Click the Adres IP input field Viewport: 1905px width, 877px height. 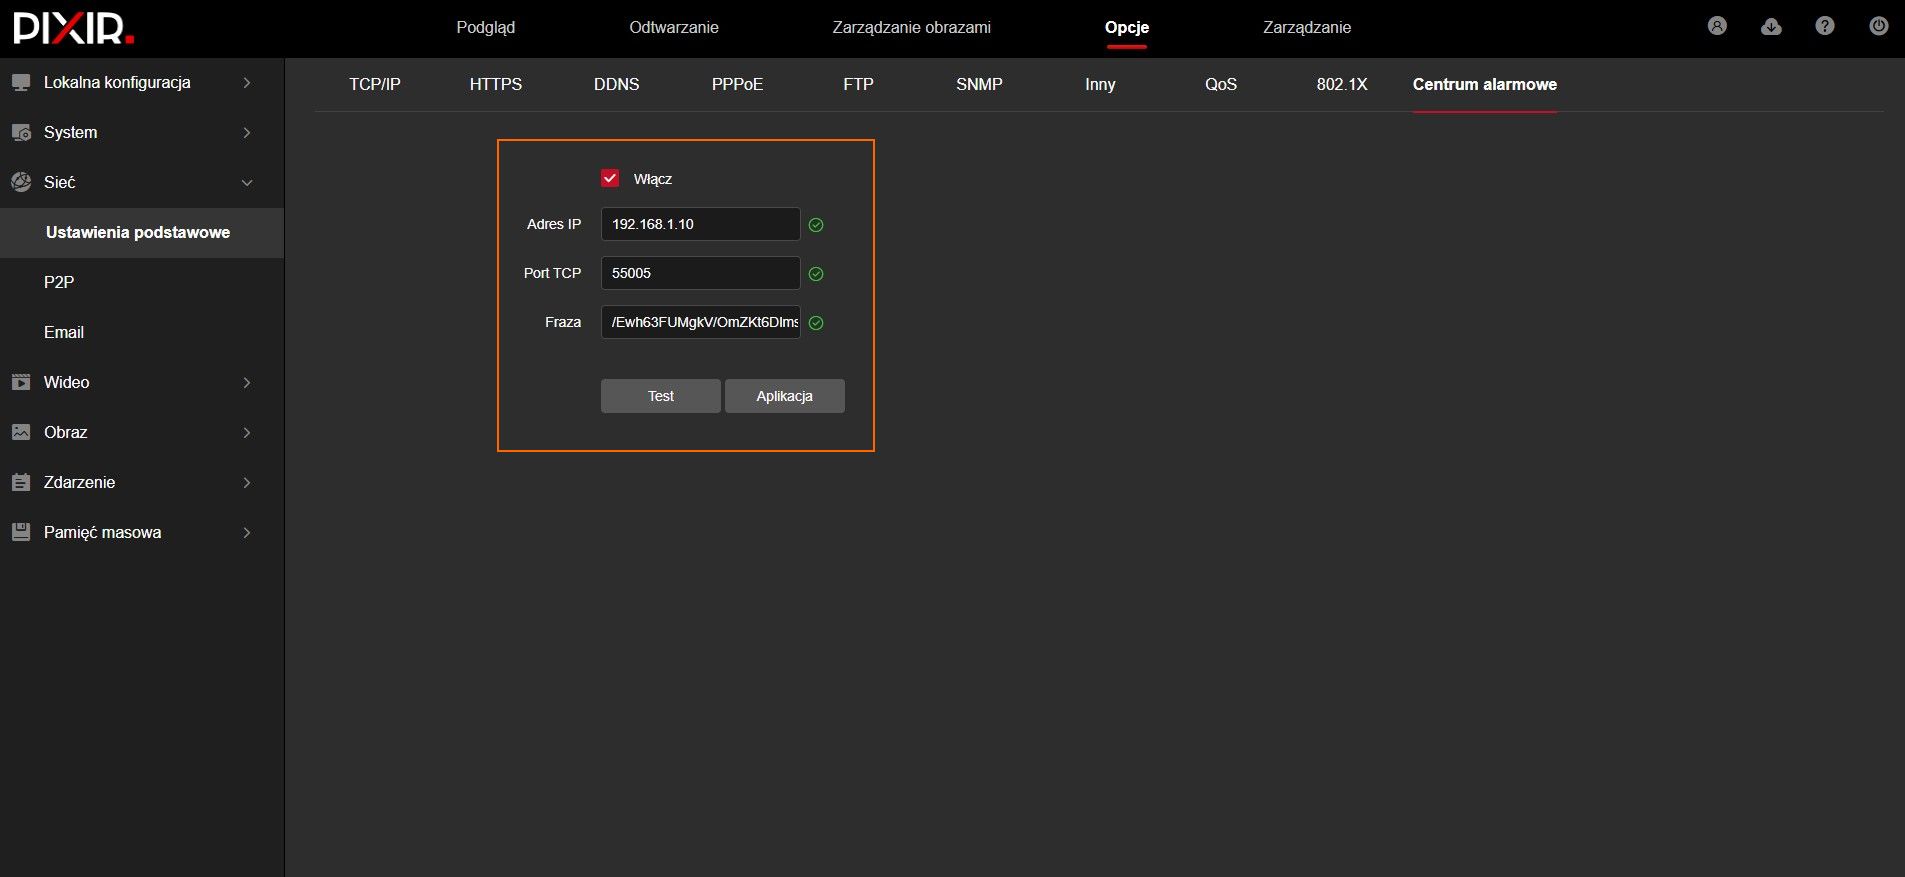coord(700,224)
